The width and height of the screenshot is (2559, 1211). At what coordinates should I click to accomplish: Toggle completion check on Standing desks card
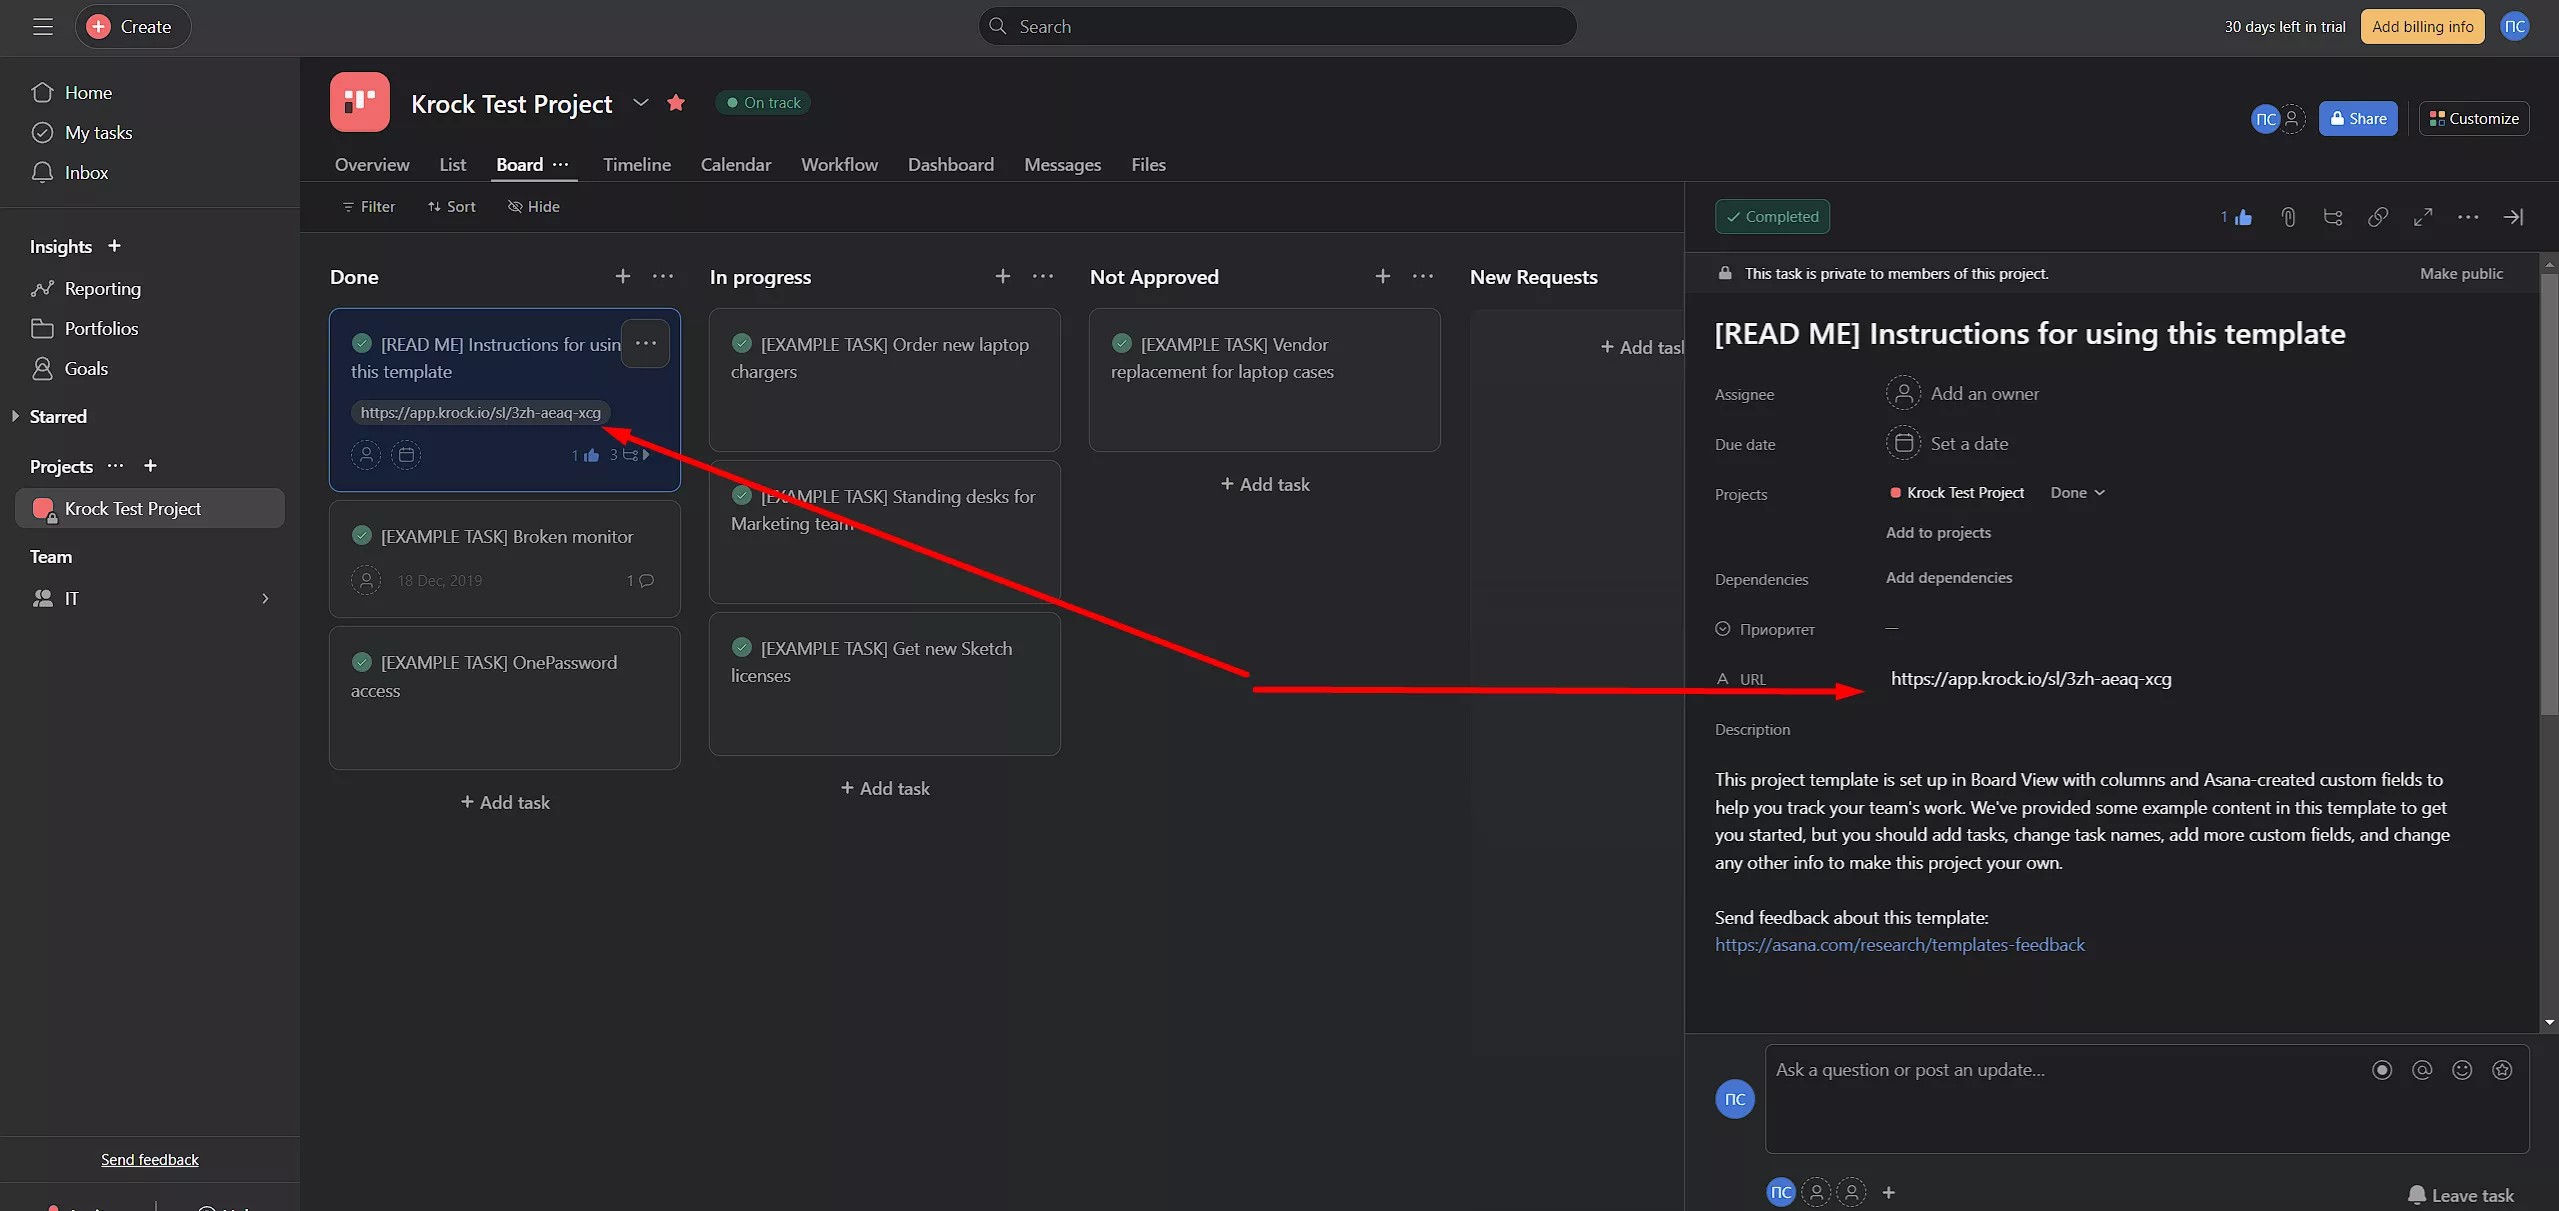point(742,496)
